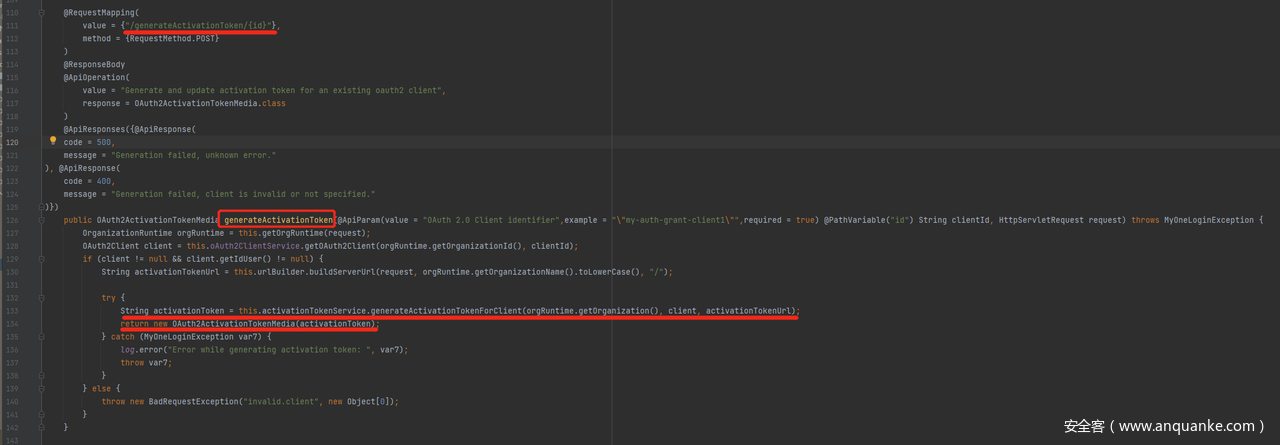
Task: Click the @ApiOperation annotation
Action: 95,77
